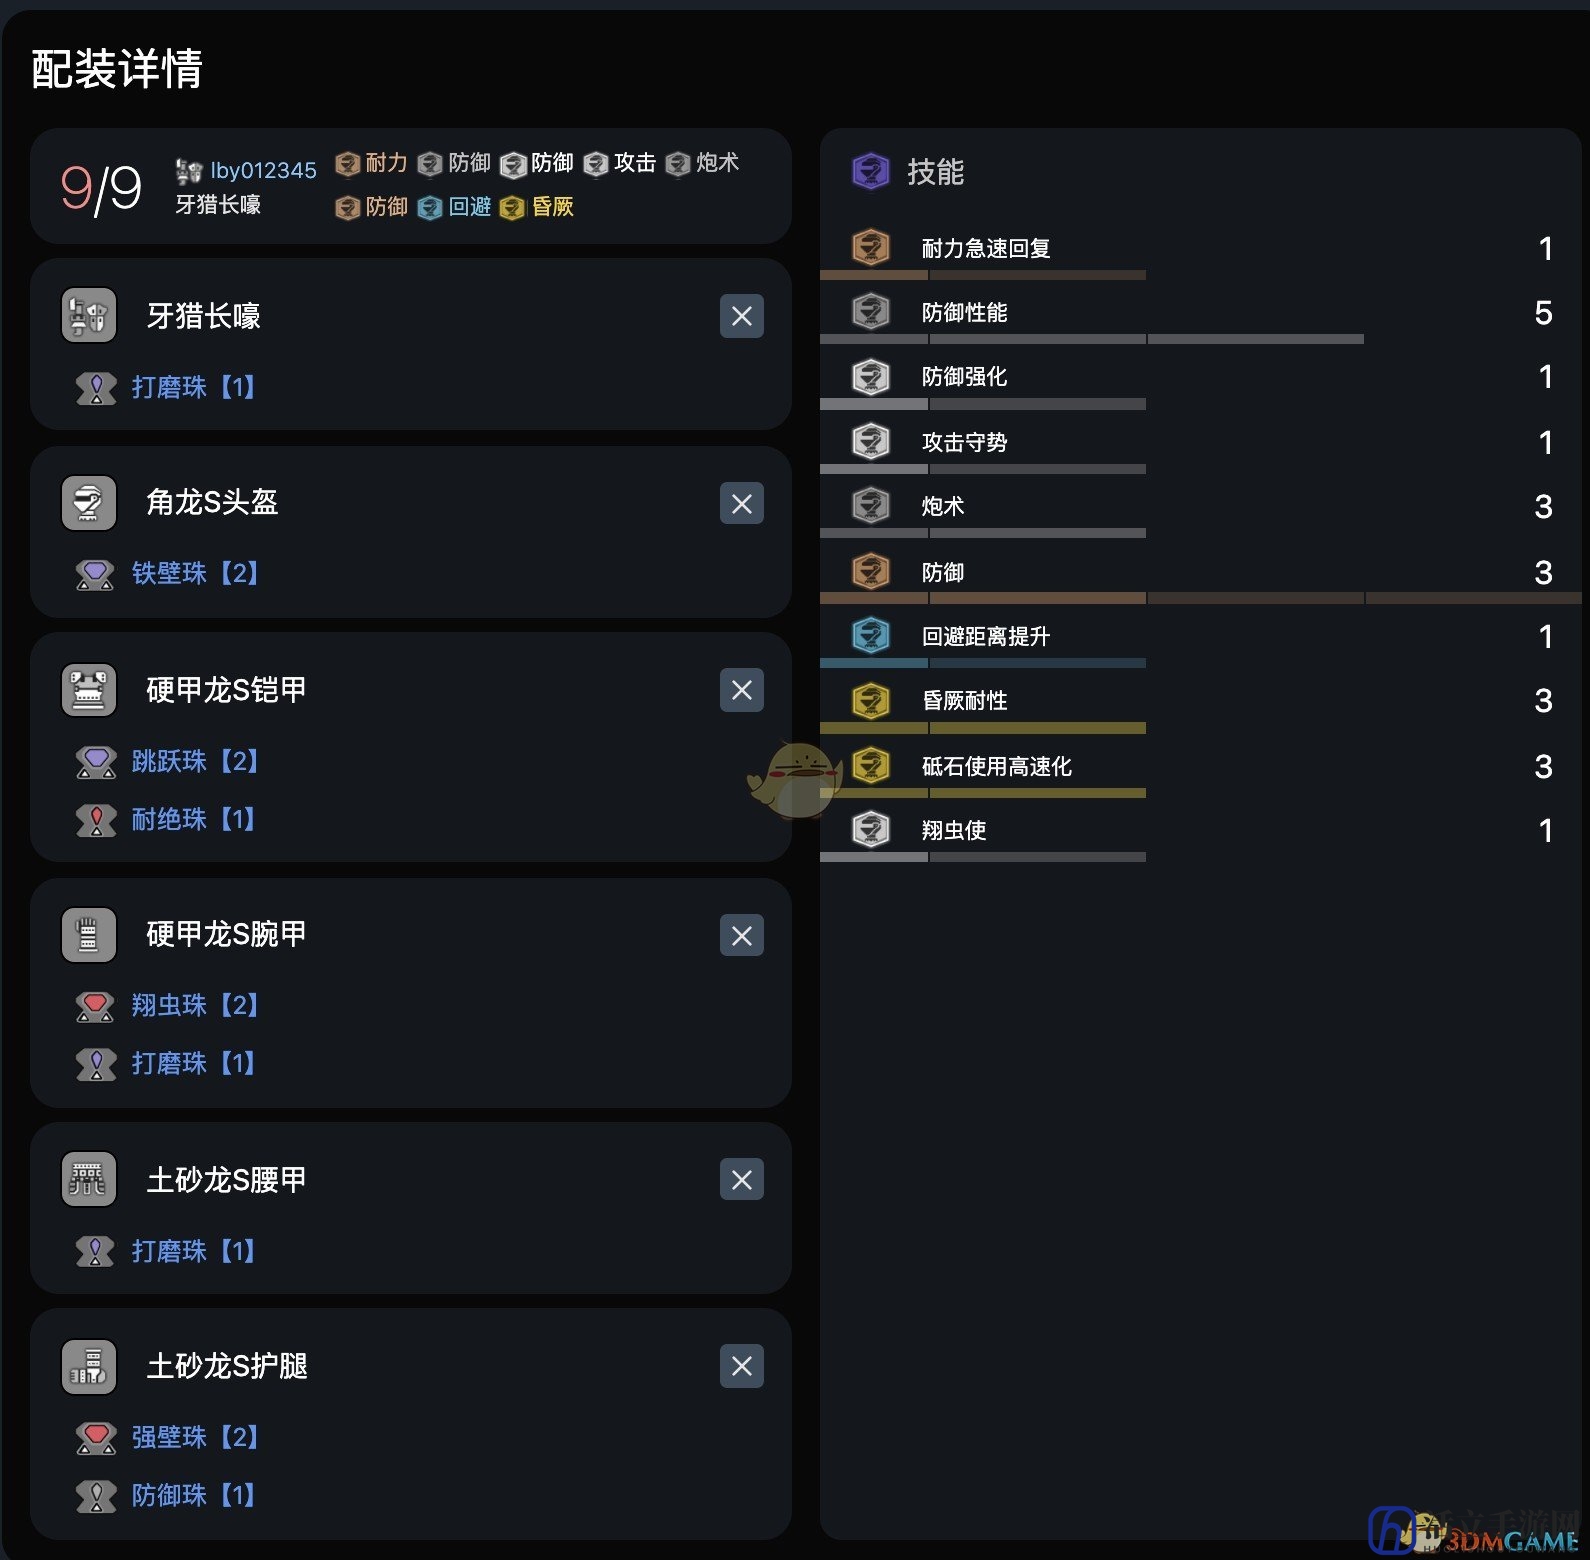
Task: Click the 防御性能 skill icon
Action: click(x=871, y=311)
